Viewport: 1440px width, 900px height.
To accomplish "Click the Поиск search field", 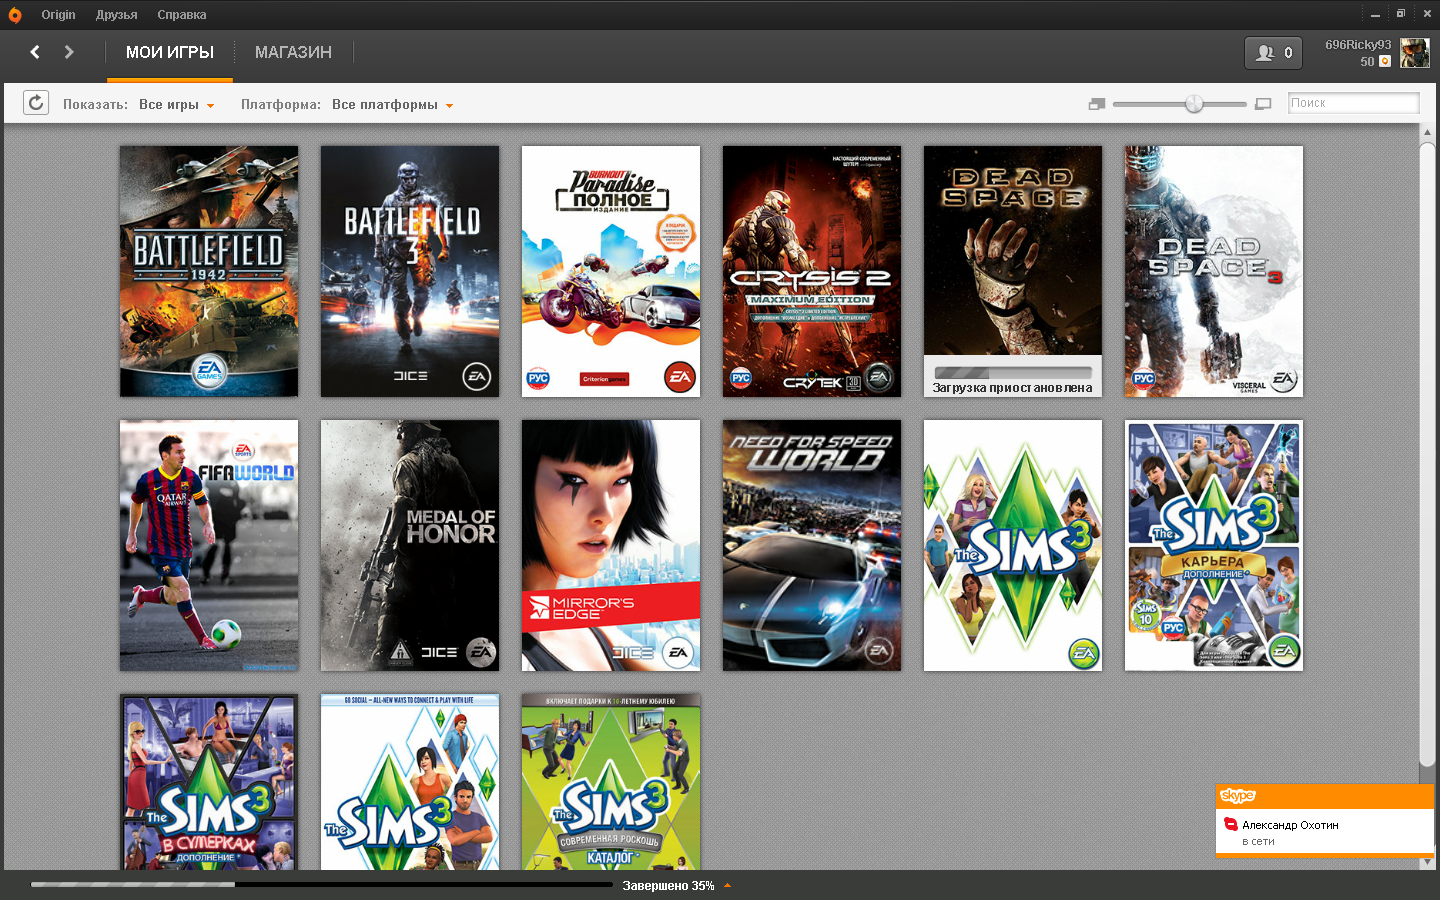I will [1352, 103].
